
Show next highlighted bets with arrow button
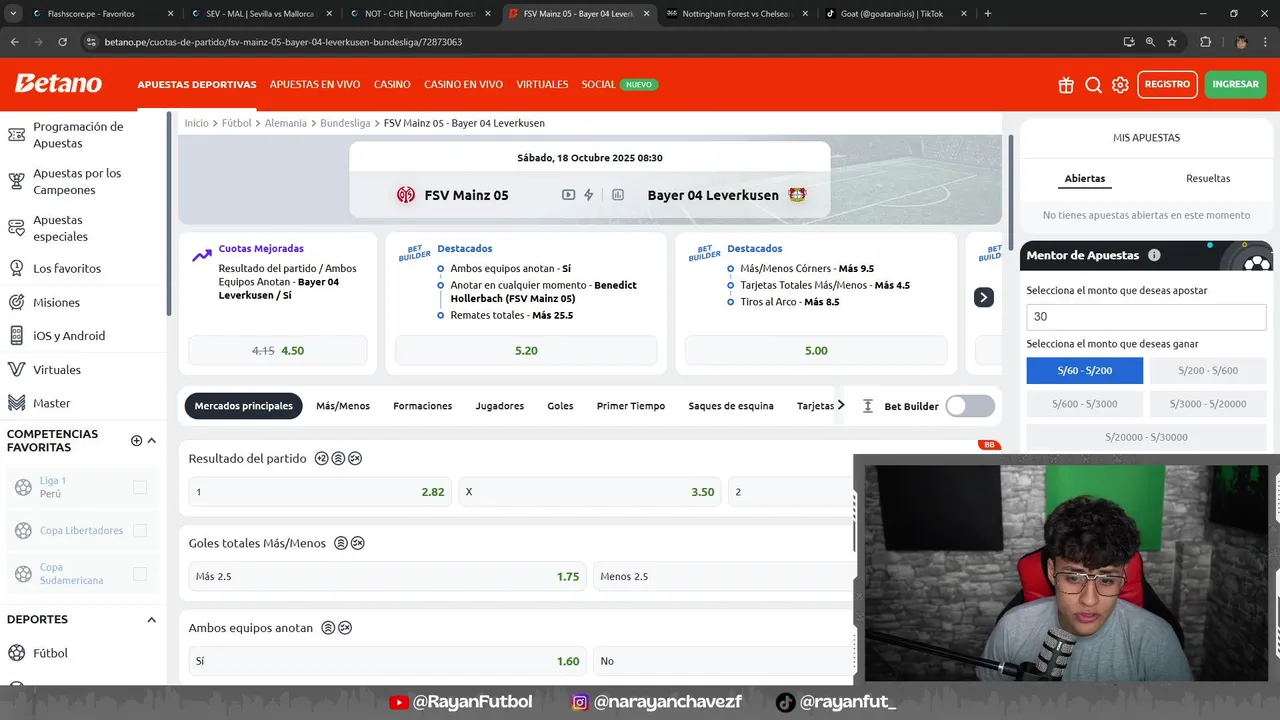pos(984,297)
